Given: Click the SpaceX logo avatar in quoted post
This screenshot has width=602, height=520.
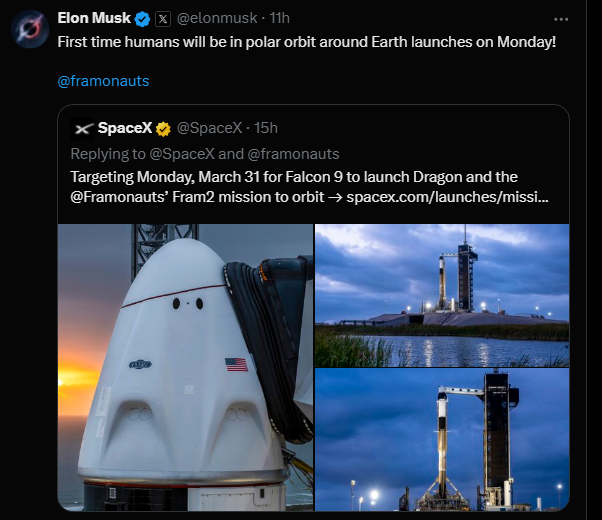Looking at the screenshot, I should [x=83, y=128].
